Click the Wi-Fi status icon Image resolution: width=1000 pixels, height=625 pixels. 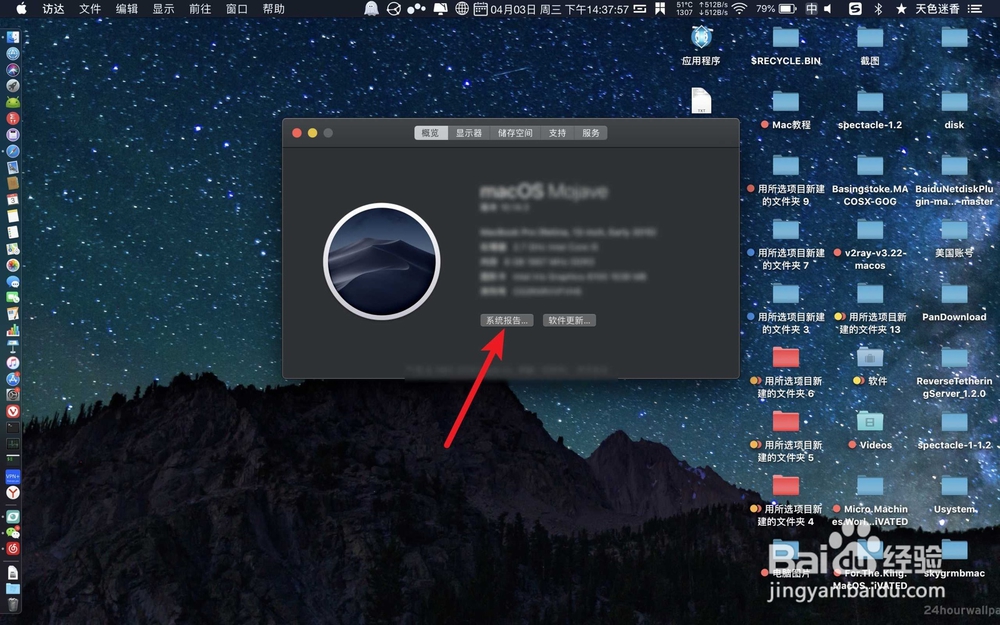(739, 9)
